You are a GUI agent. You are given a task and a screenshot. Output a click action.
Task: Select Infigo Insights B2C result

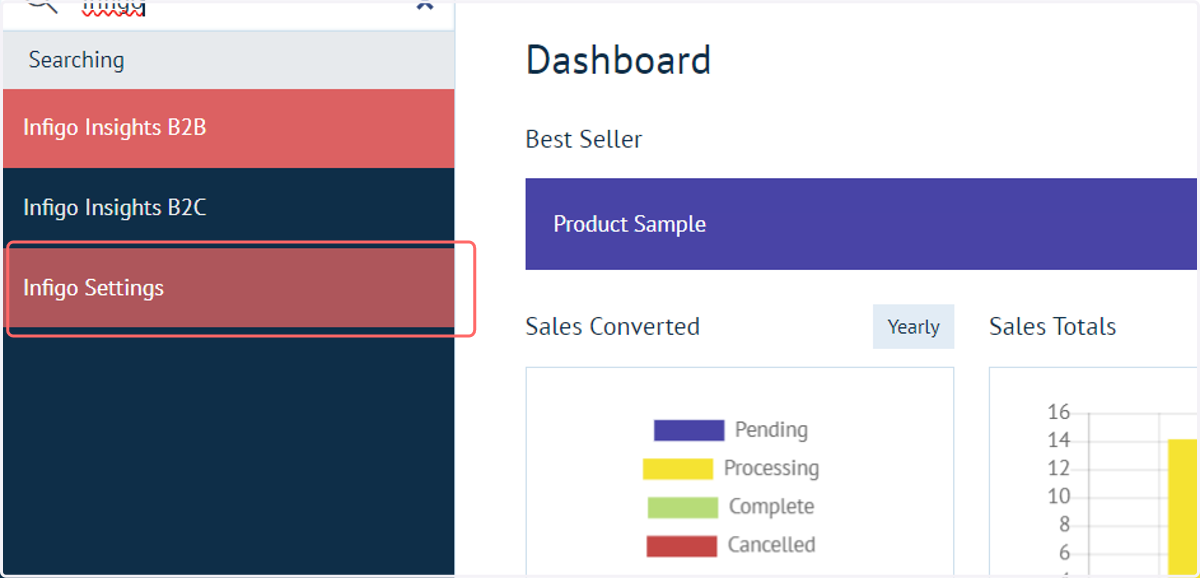pyautogui.click(x=229, y=208)
